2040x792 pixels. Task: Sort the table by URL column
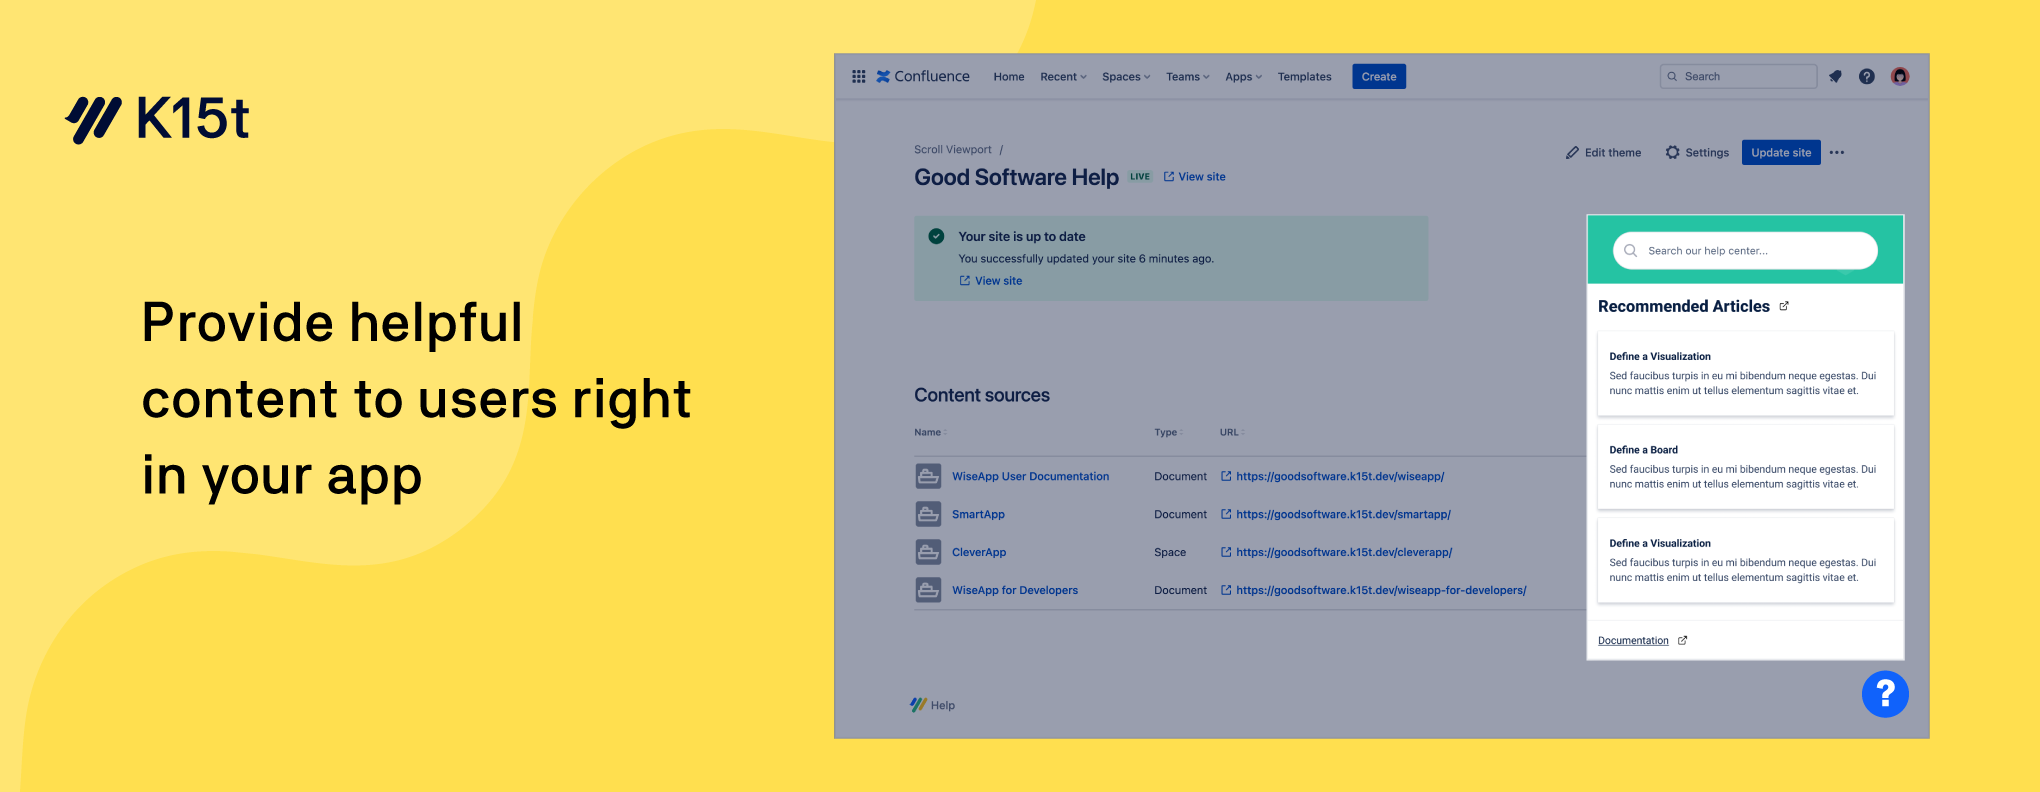click(x=1232, y=433)
